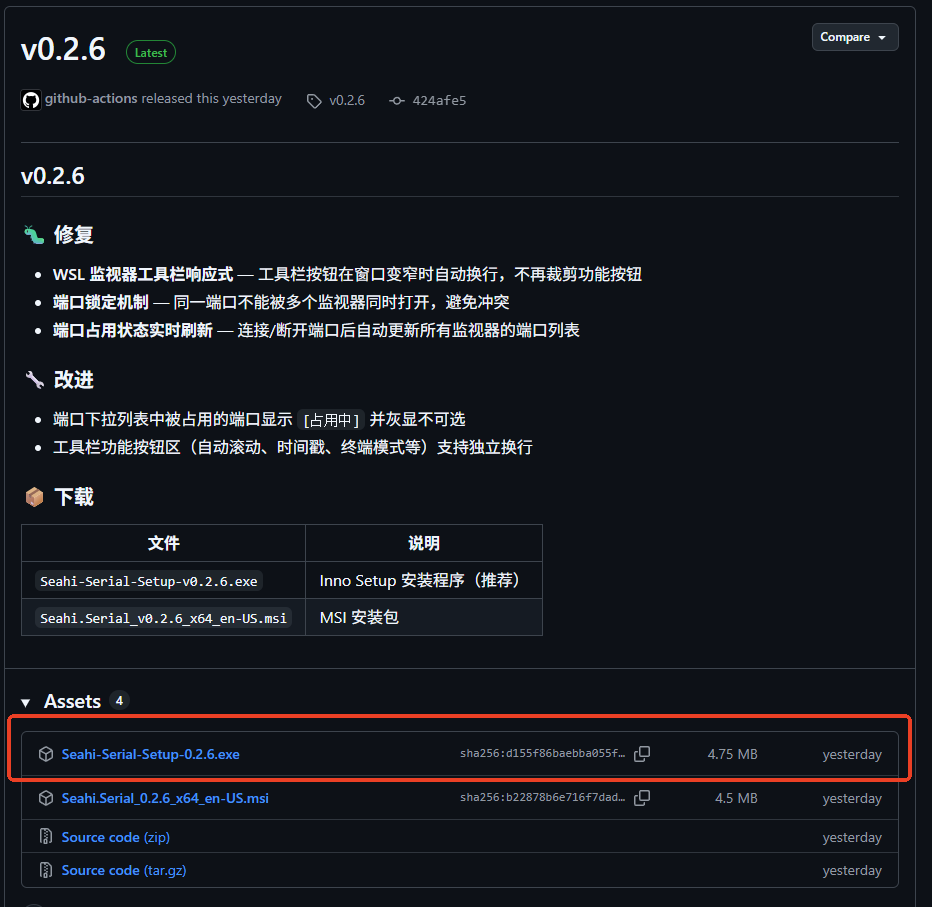Click the bug emoji beside 修复
The width and height of the screenshot is (932, 907).
(34, 235)
